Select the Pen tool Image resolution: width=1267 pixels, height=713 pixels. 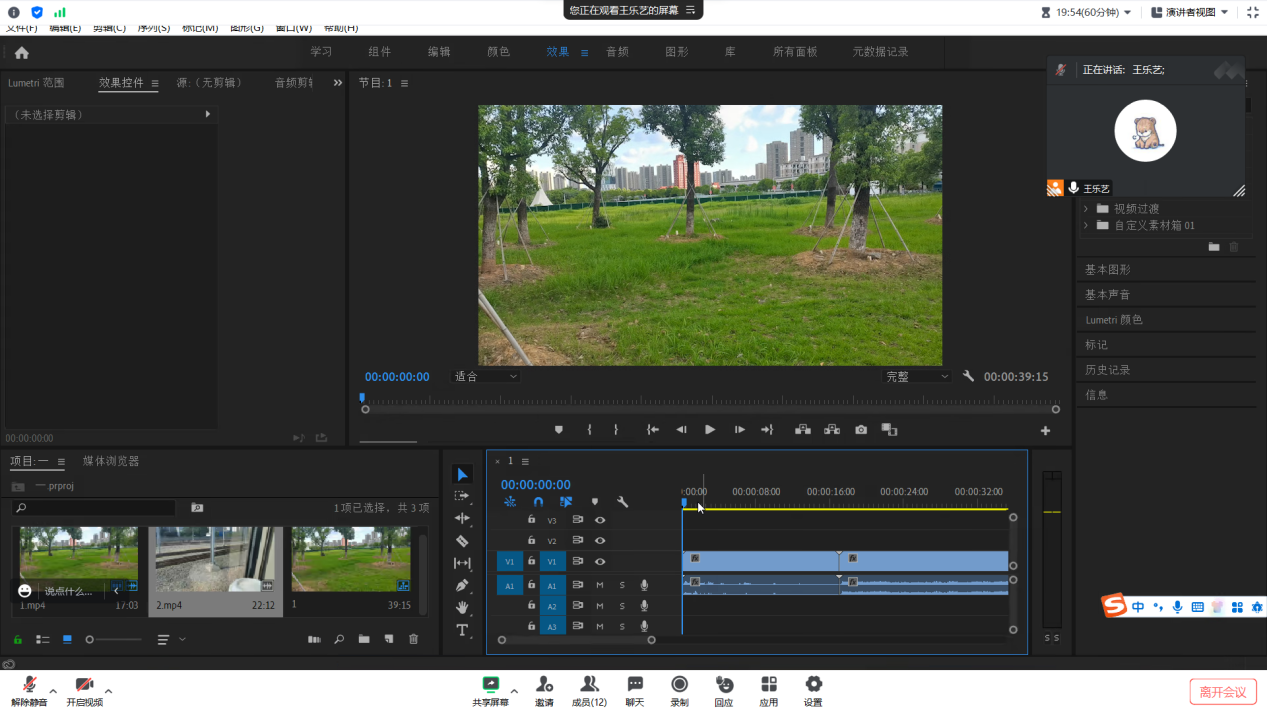pos(462,585)
